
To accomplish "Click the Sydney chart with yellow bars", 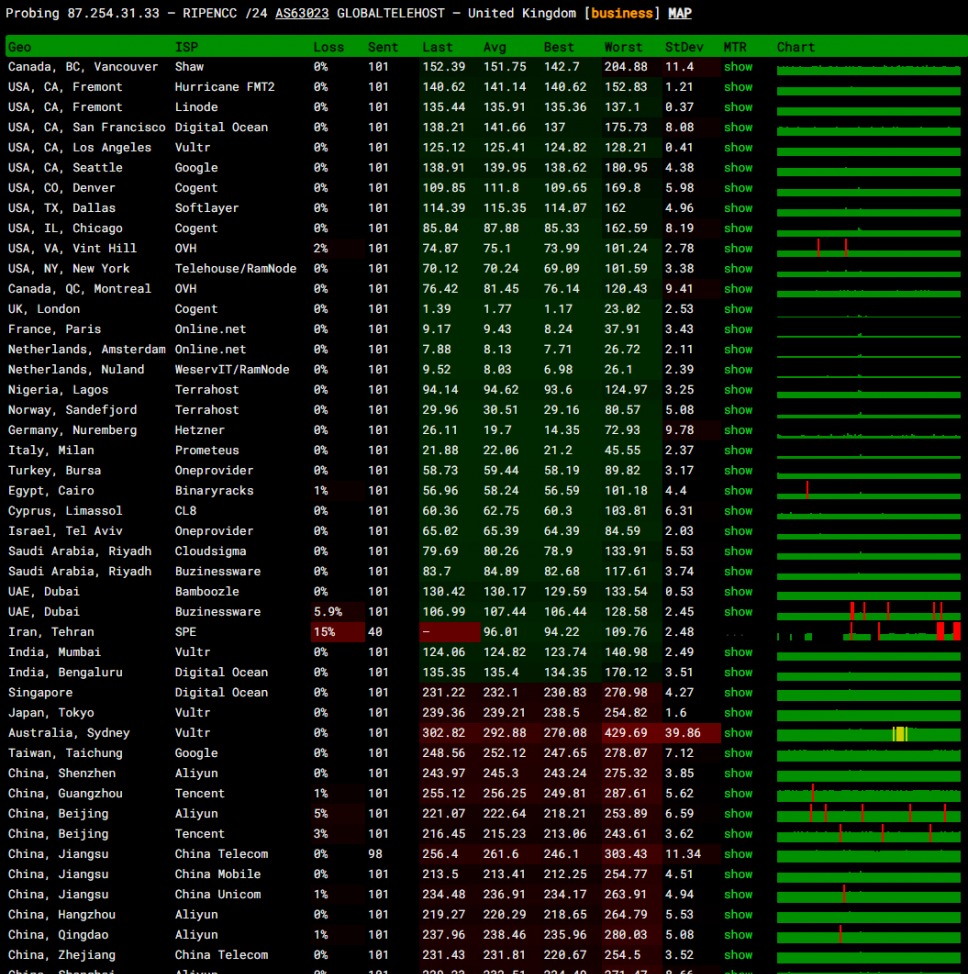I will pyautogui.click(x=869, y=733).
